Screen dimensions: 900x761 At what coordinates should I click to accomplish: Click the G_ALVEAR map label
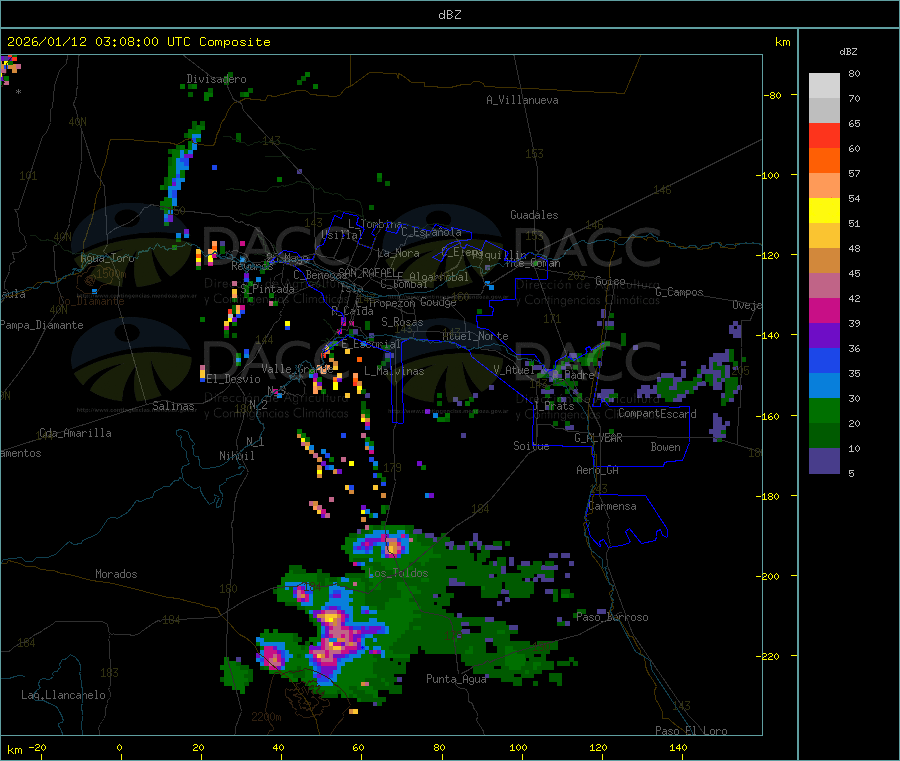click(599, 438)
